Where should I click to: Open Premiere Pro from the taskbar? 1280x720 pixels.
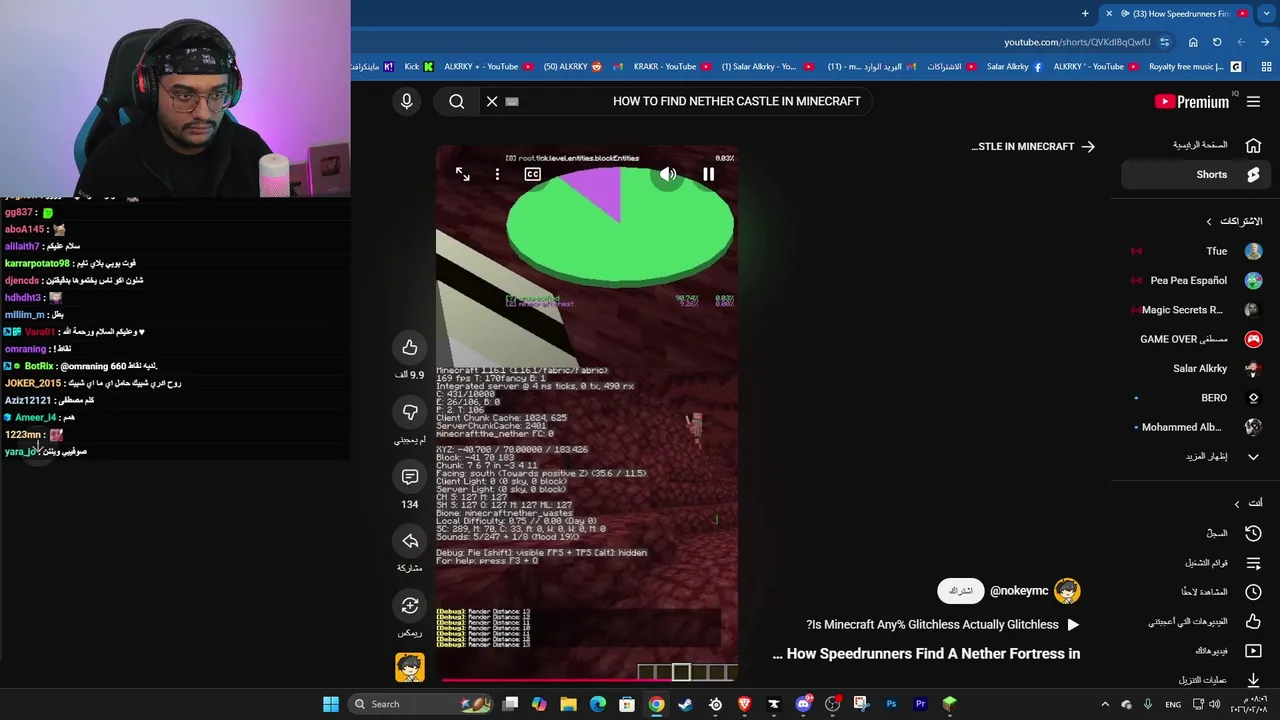921,704
